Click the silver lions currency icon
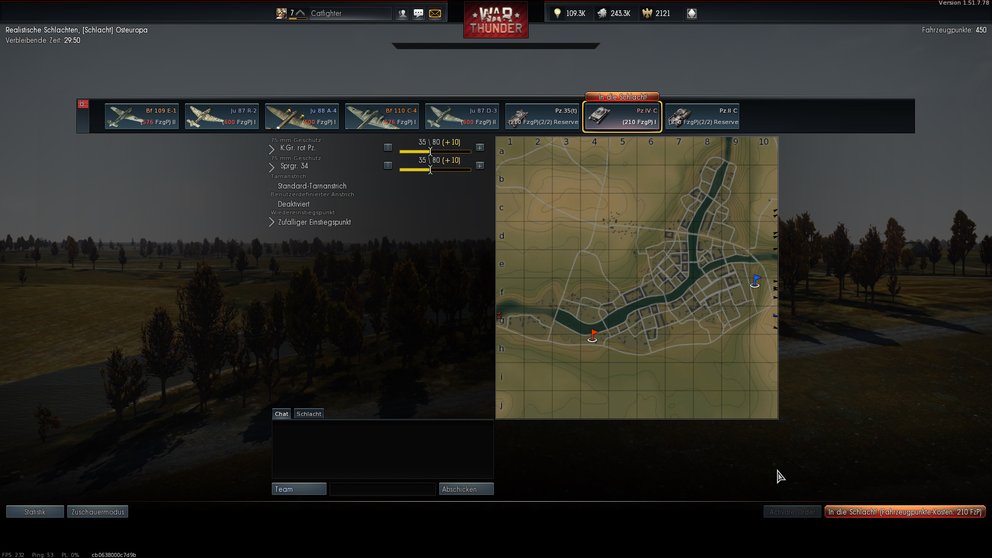The image size is (992, 558). [x=602, y=13]
